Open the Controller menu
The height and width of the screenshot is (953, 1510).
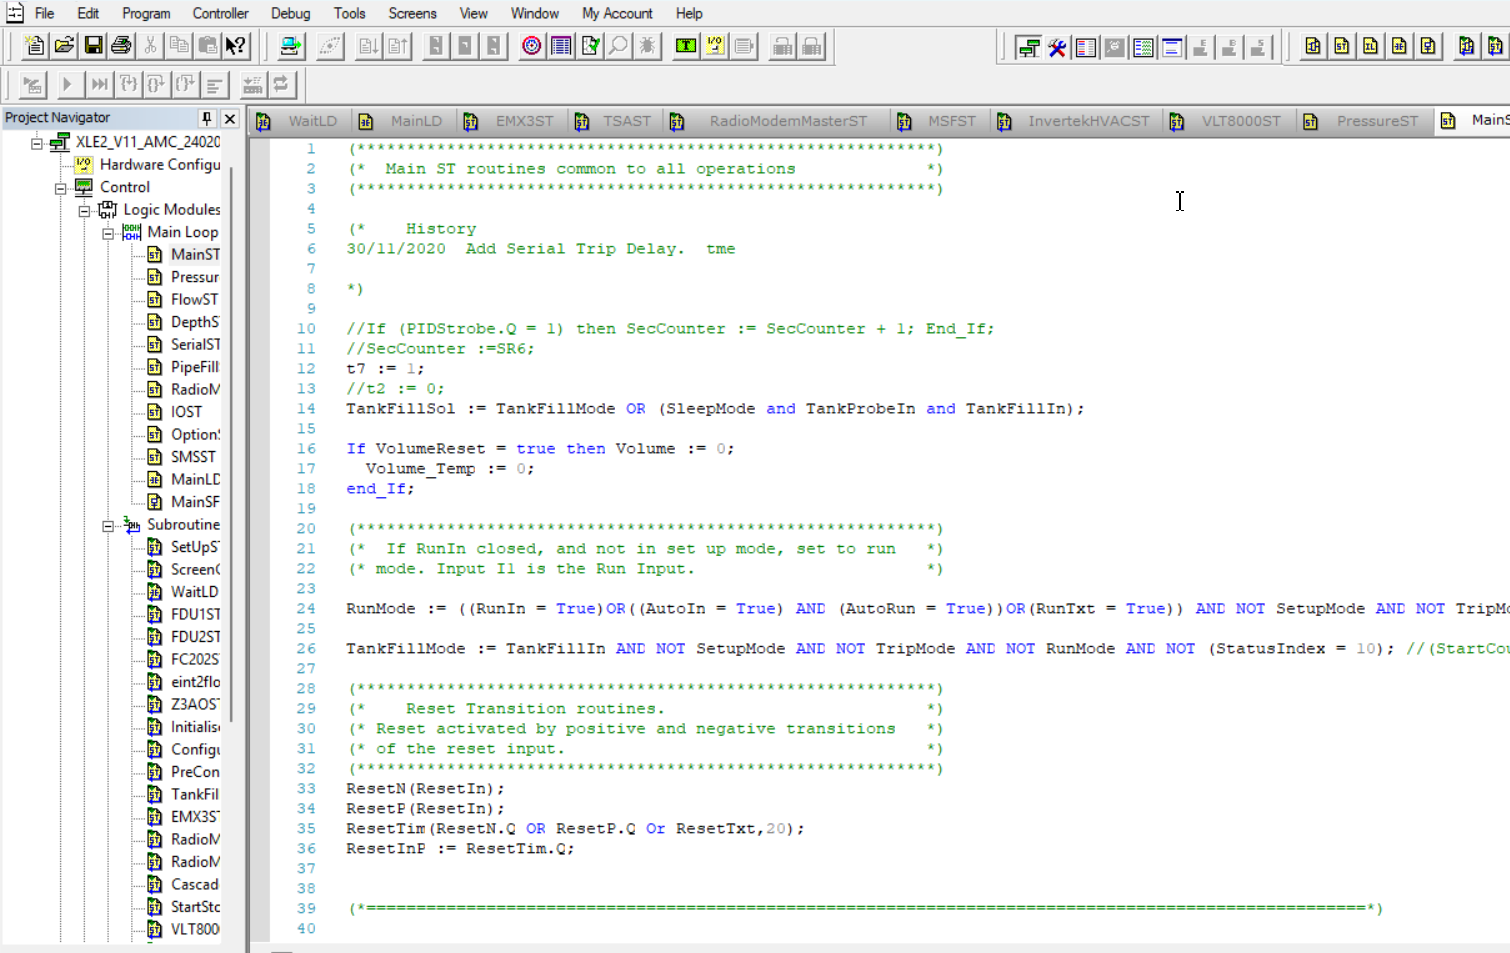[x=220, y=13]
